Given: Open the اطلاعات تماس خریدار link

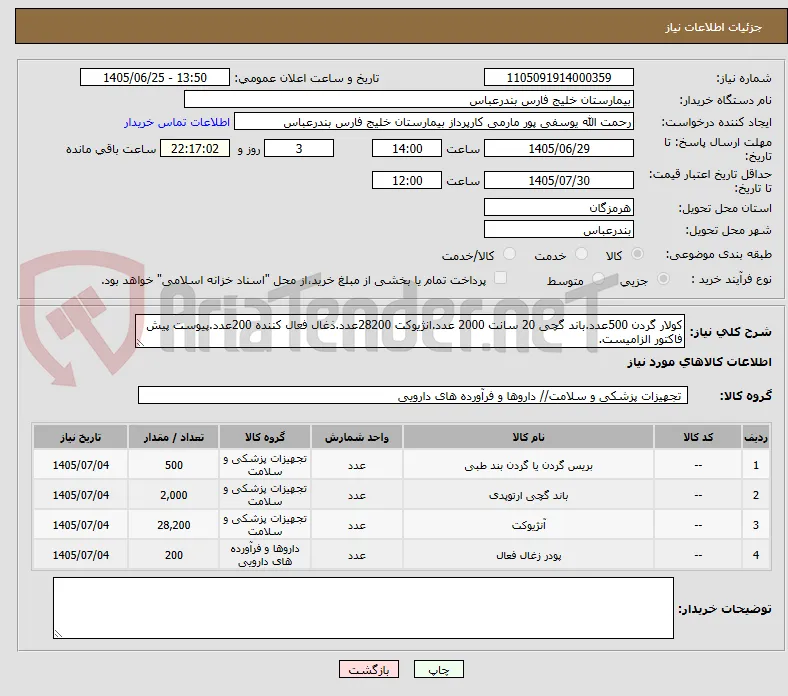Looking at the screenshot, I should coord(177,122).
